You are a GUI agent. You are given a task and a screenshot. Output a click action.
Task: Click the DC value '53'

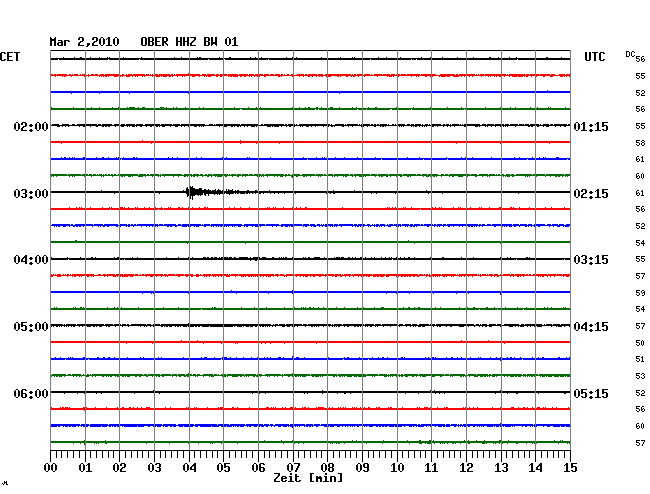640,376
